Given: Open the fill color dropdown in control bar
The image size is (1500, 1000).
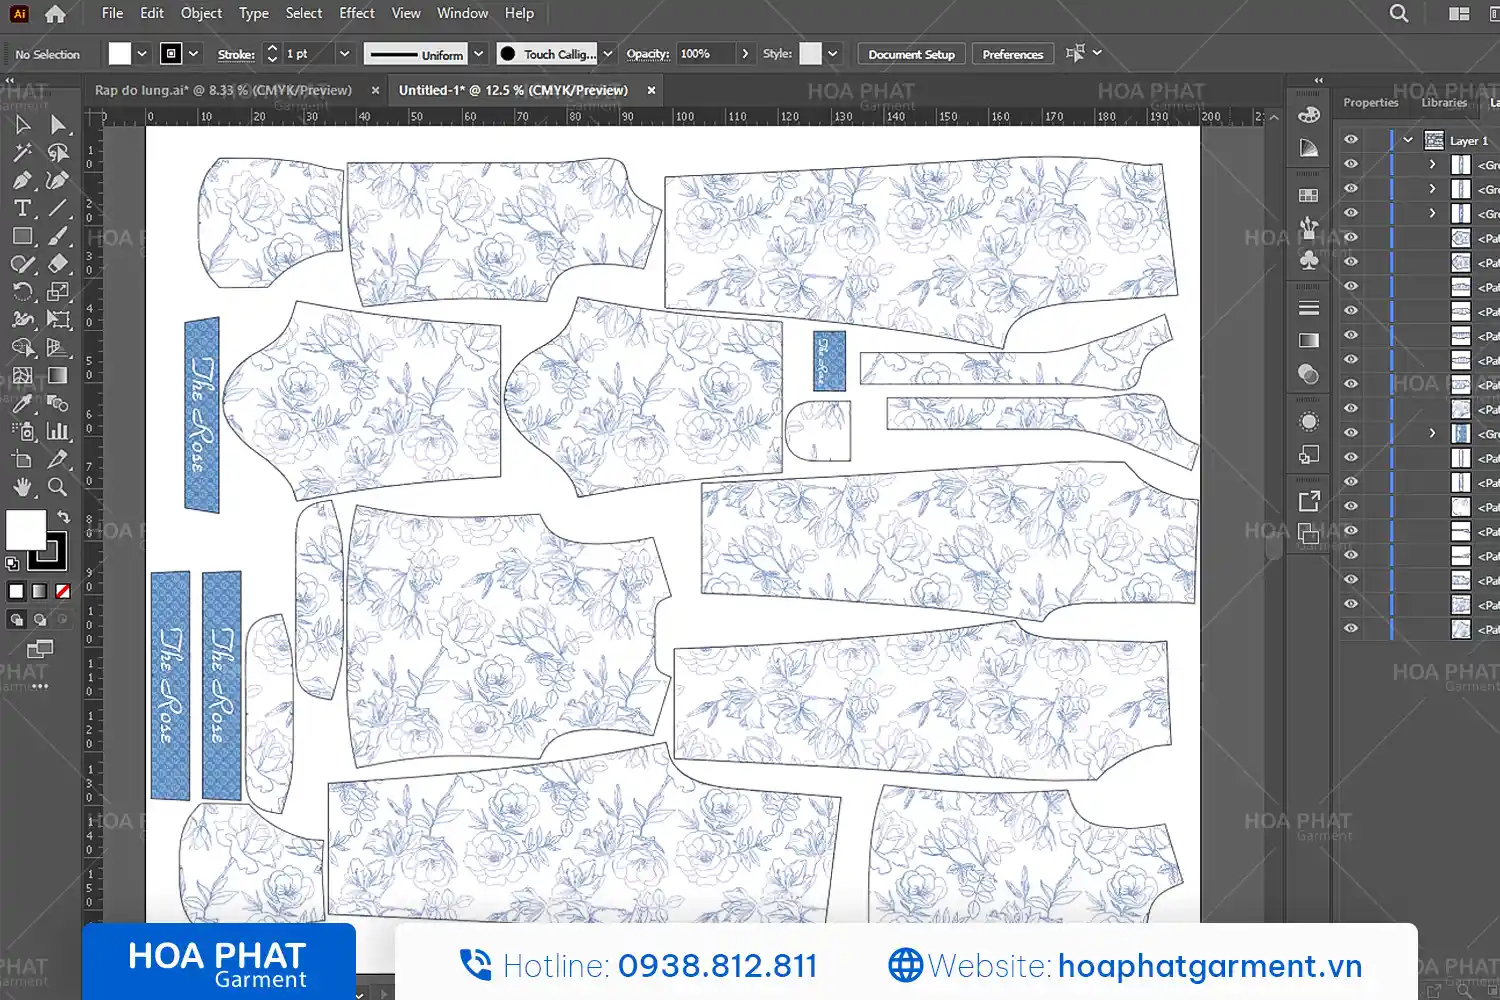Looking at the screenshot, I should pyautogui.click(x=142, y=54).
